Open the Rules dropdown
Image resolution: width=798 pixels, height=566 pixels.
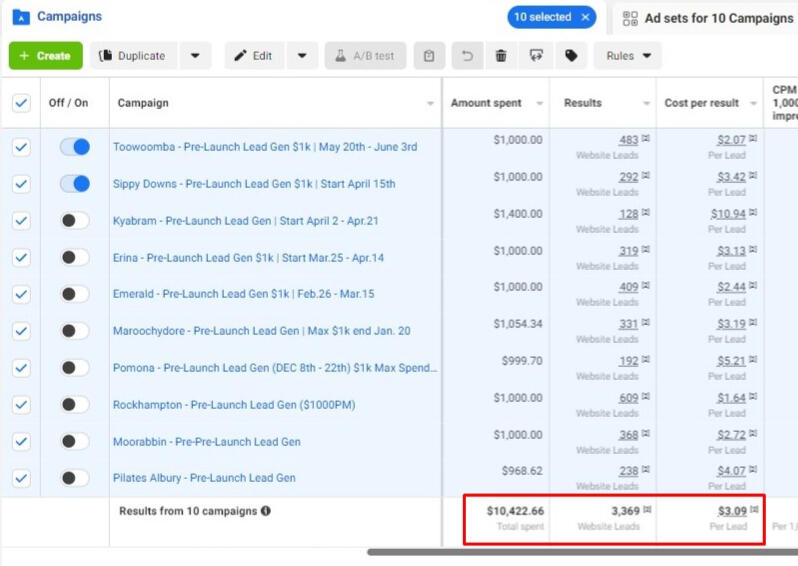click(628, 55)
